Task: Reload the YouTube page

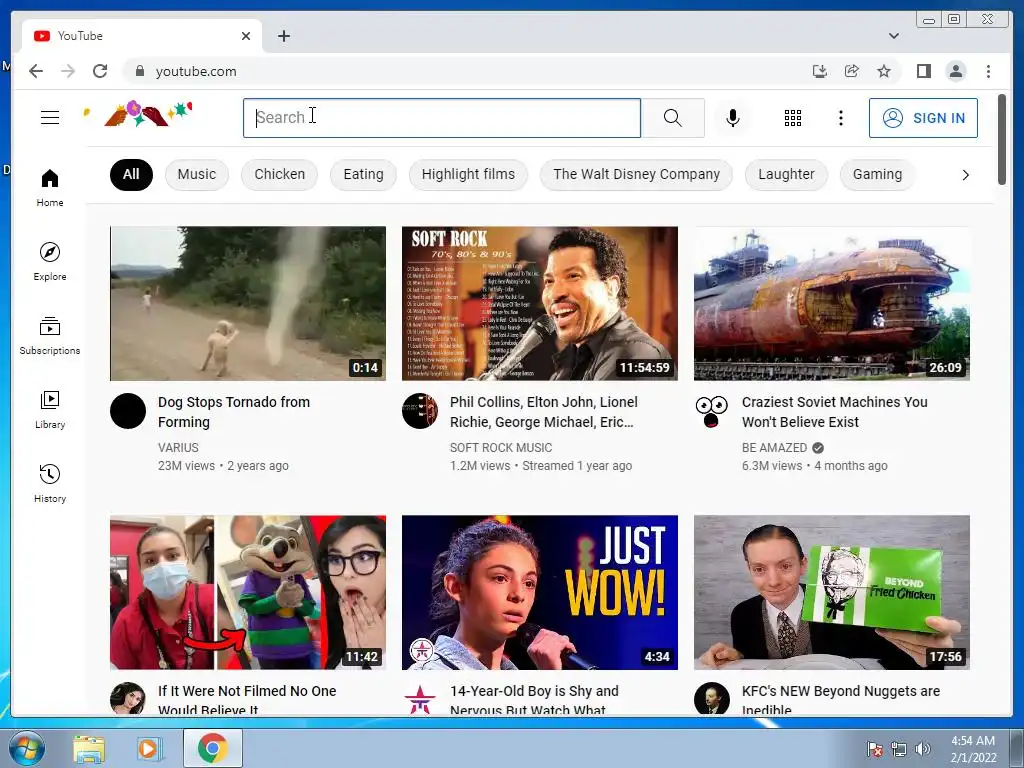Action: [x=100, y=71]
